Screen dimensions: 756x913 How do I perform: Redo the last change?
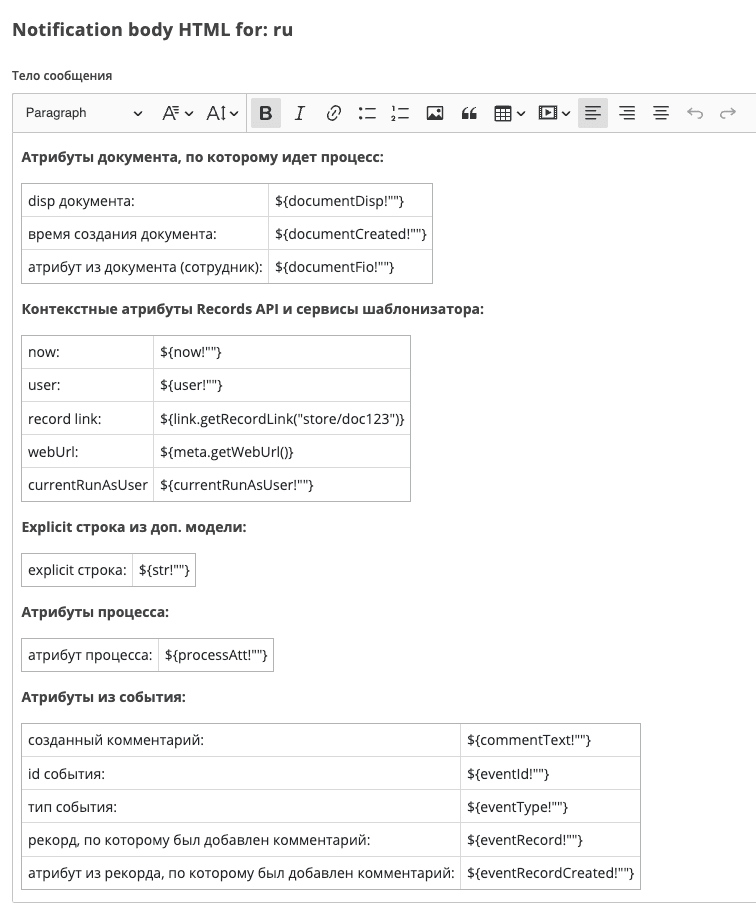click(x=728, y=113)
